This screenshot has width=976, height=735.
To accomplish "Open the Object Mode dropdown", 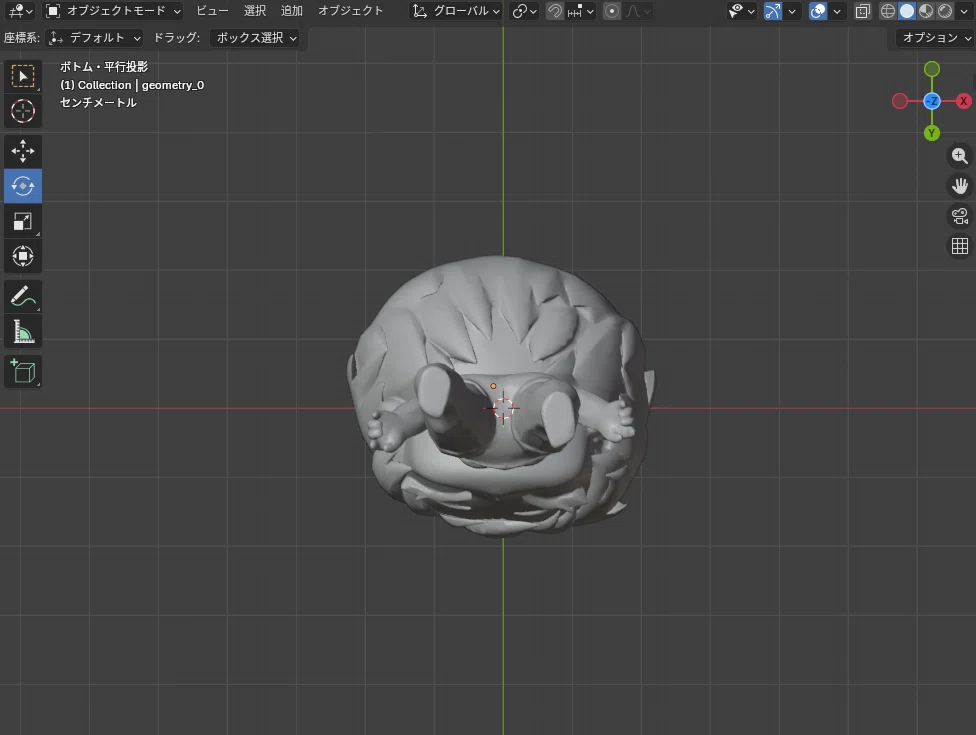I will point(114,11).
